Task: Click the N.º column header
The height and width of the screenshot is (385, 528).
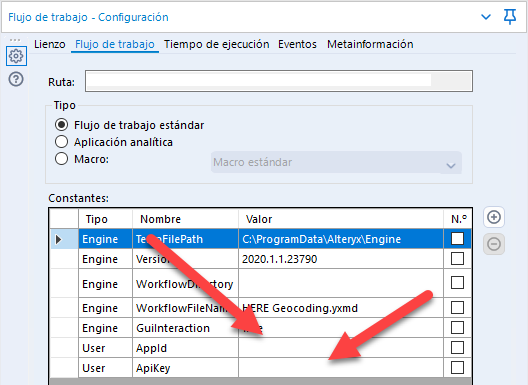Action: pos(458,219)
